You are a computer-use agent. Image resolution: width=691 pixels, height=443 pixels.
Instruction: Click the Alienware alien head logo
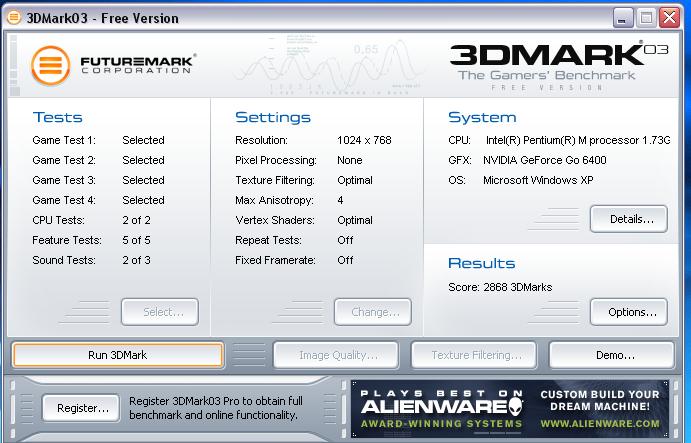click(515, 406)
